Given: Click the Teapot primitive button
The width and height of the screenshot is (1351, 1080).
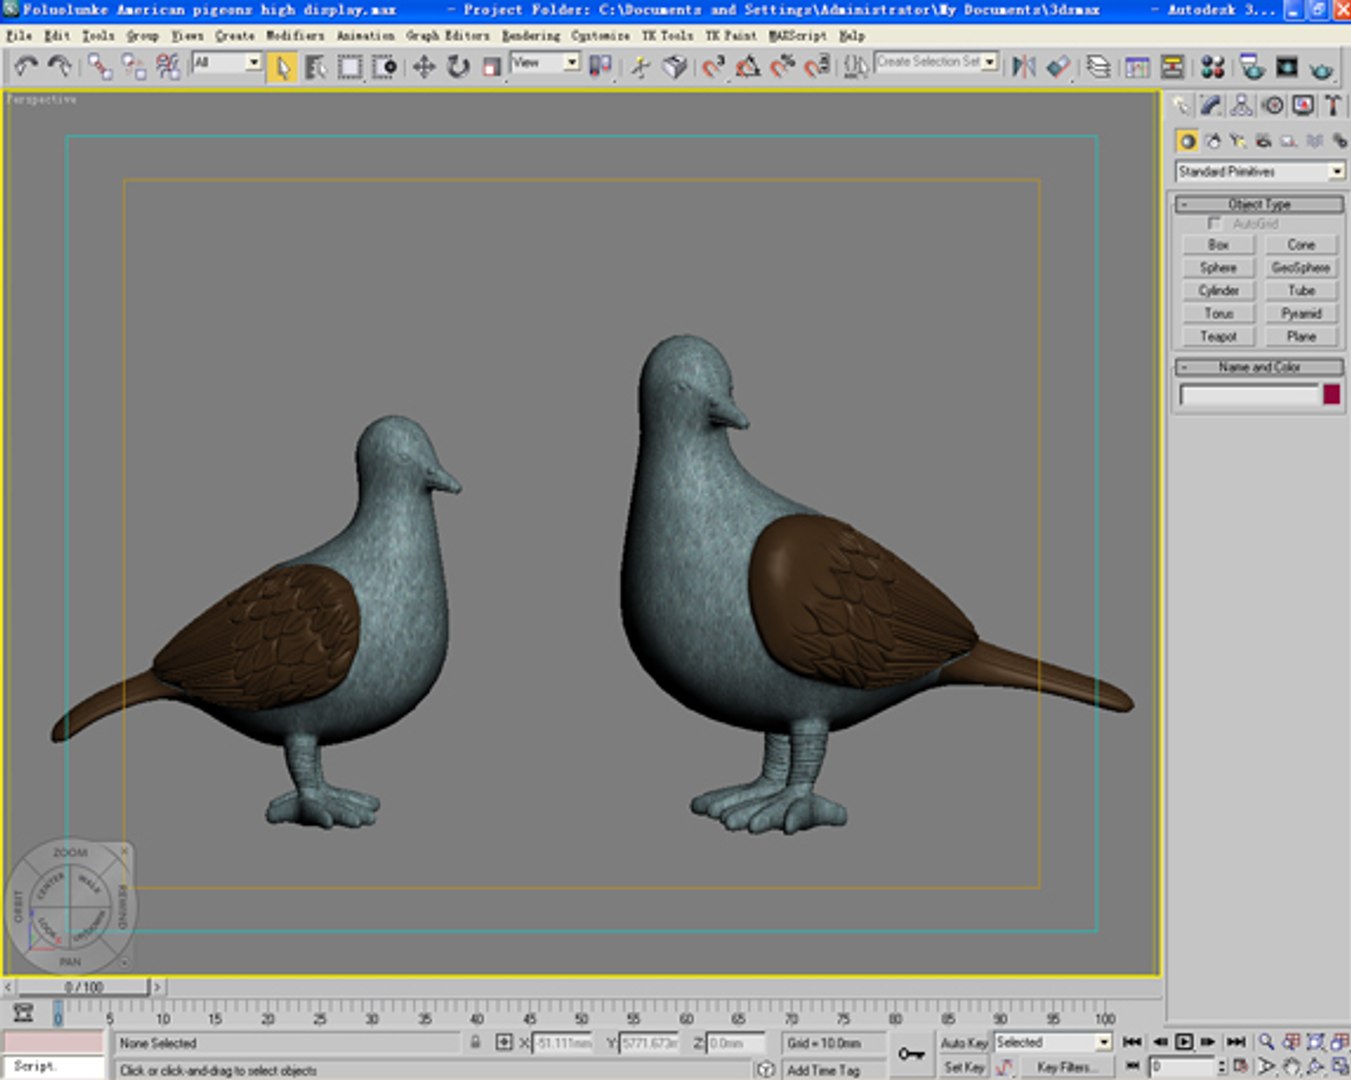Looking at the screenshot, I should (x=1218, y=337).
